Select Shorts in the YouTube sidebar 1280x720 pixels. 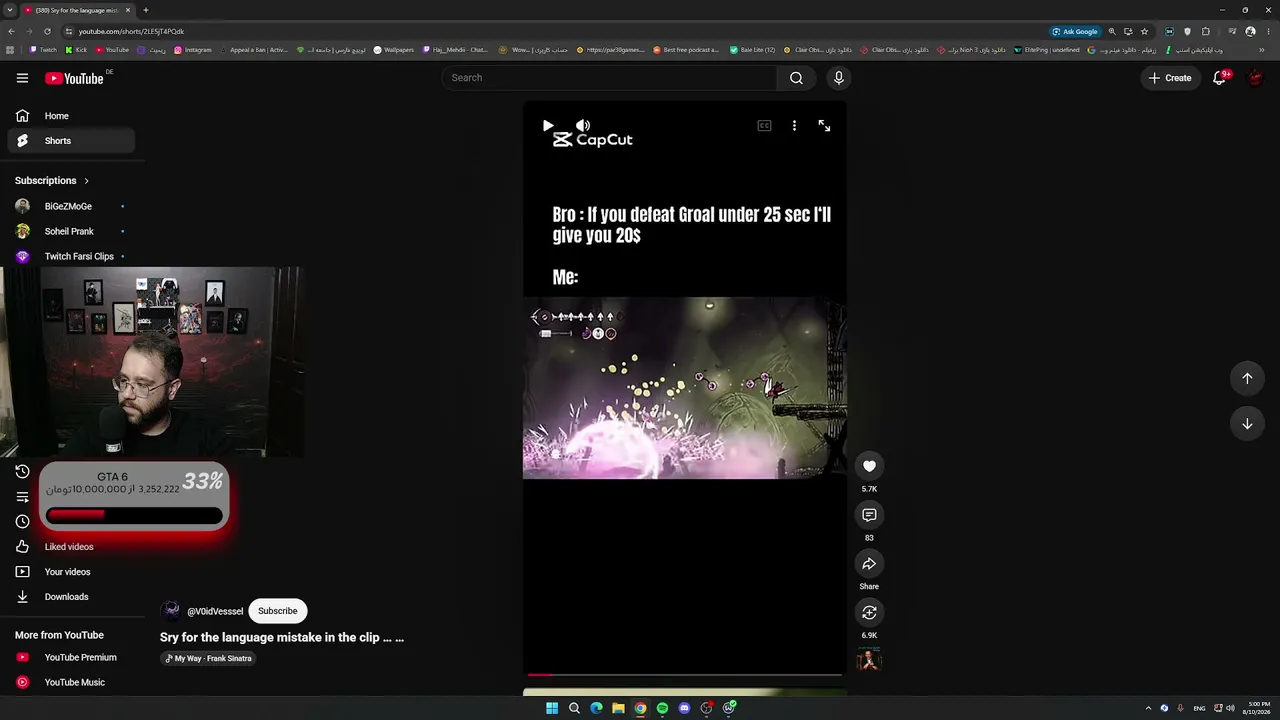[x=71, y=141]
